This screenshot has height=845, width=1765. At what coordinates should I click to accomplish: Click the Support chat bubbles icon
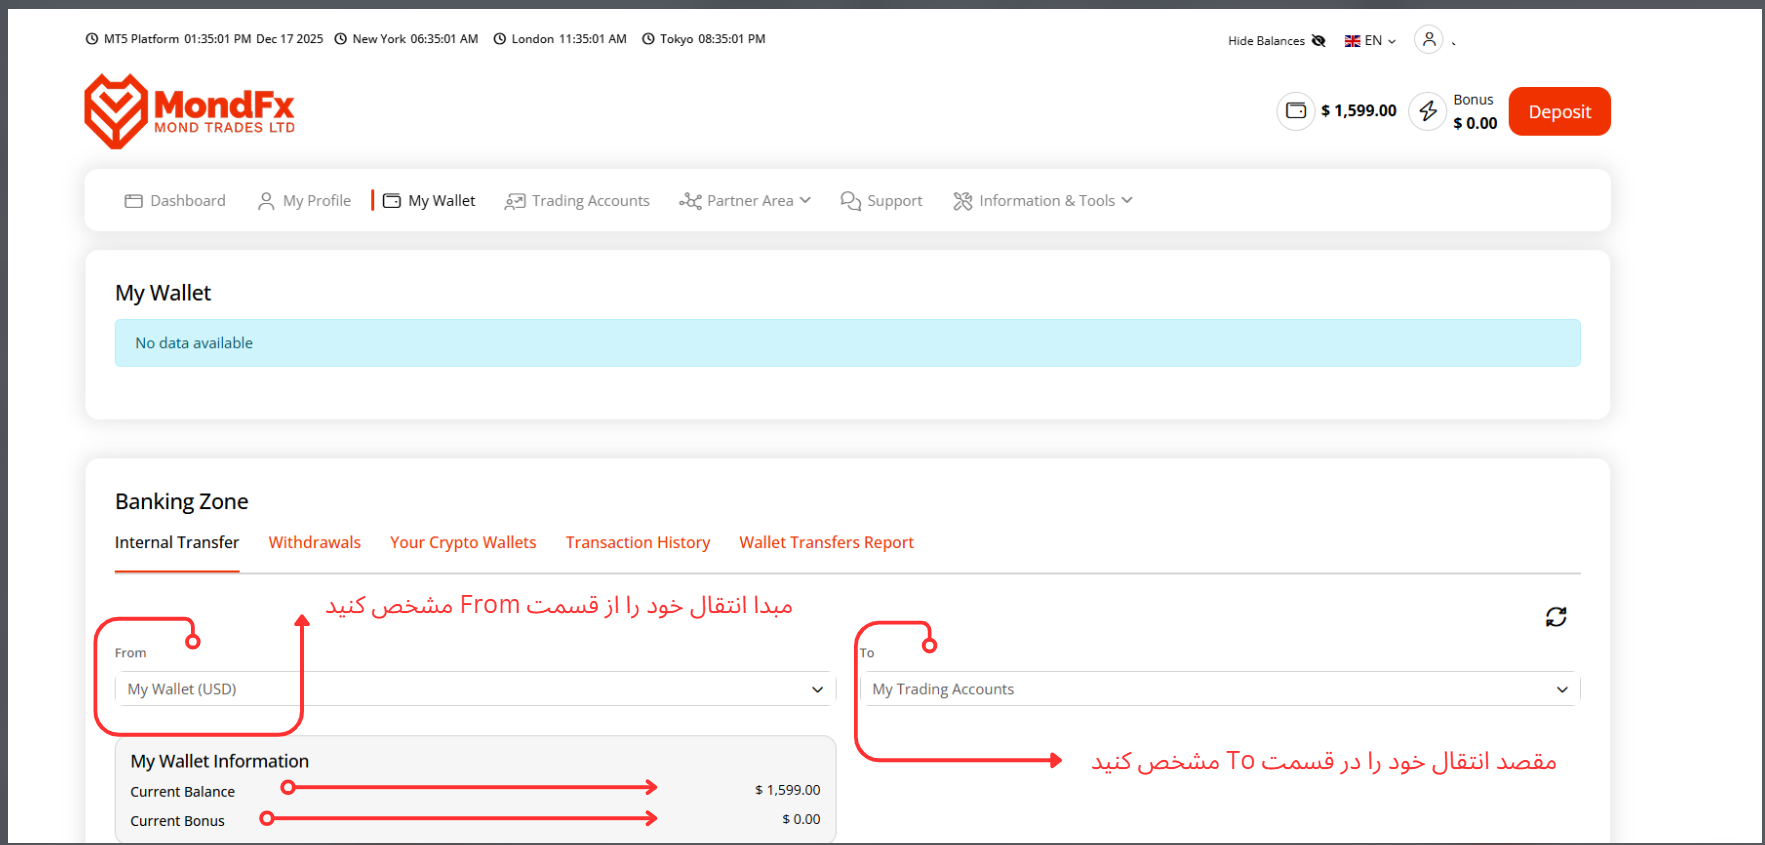[850, 201]
